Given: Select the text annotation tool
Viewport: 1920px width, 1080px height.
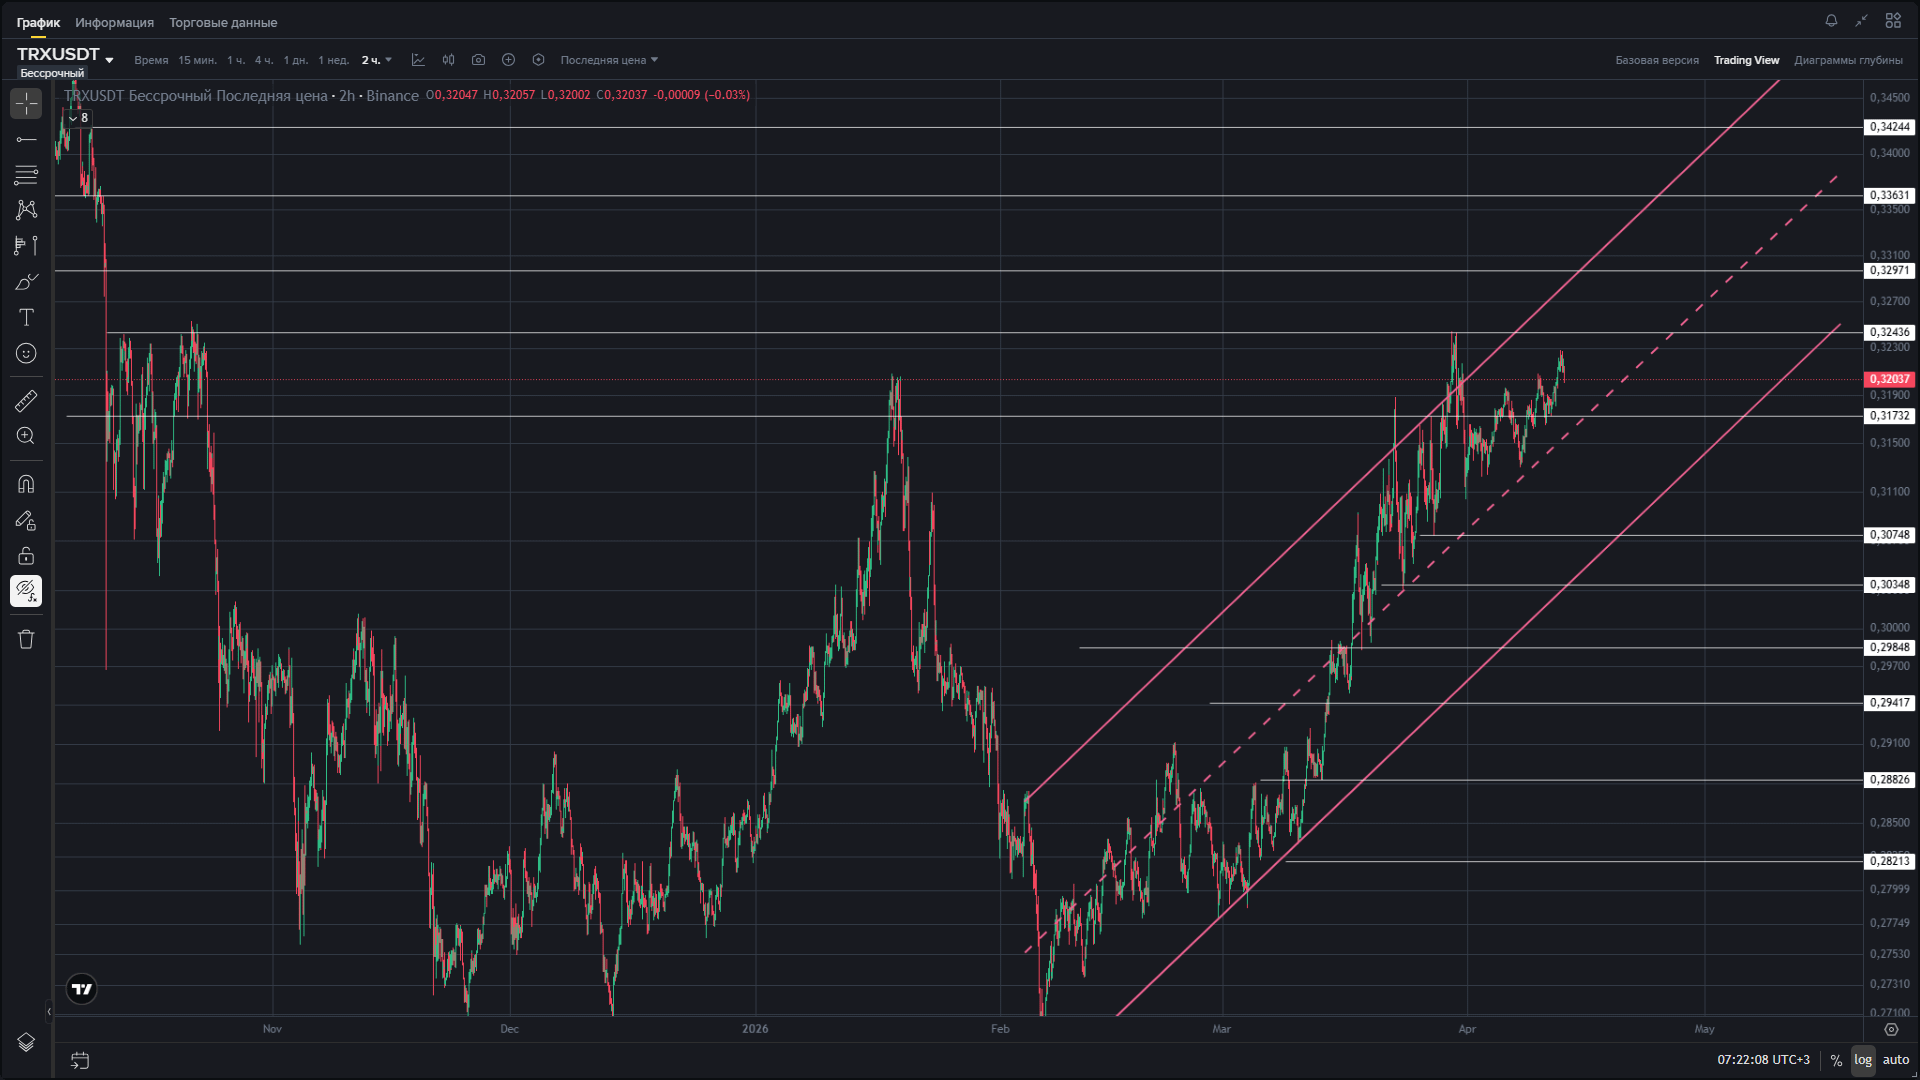Looking at the screenshot, I should pos(26,317).
